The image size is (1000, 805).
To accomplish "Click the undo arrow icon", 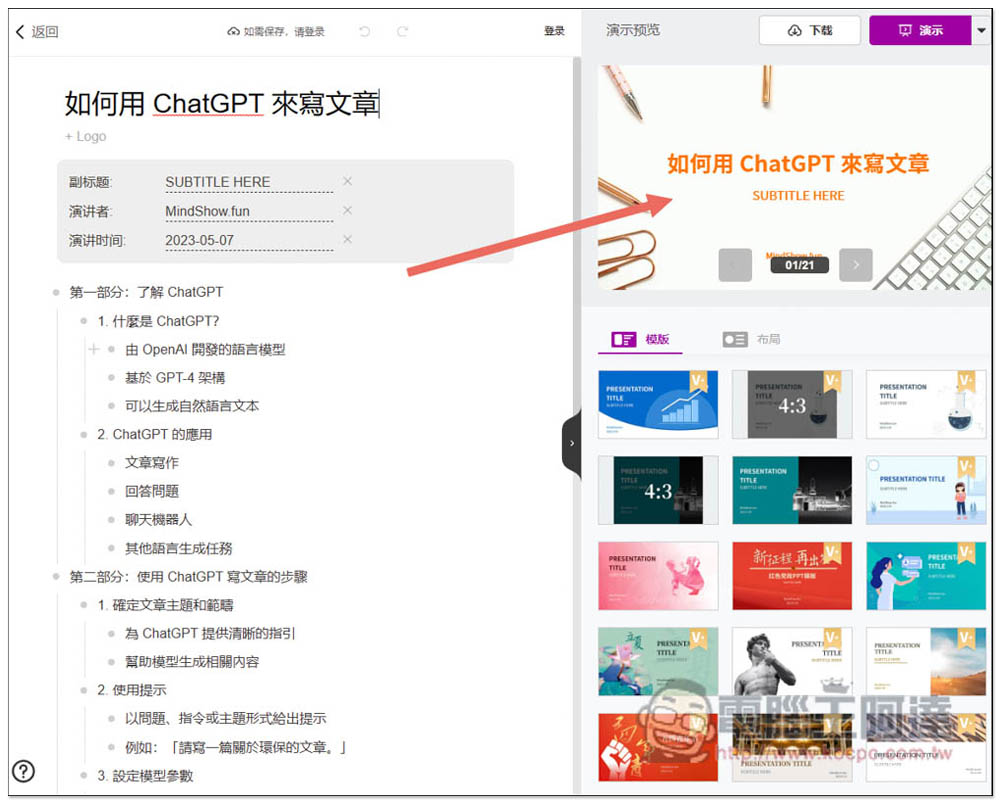I will (365, 32).
